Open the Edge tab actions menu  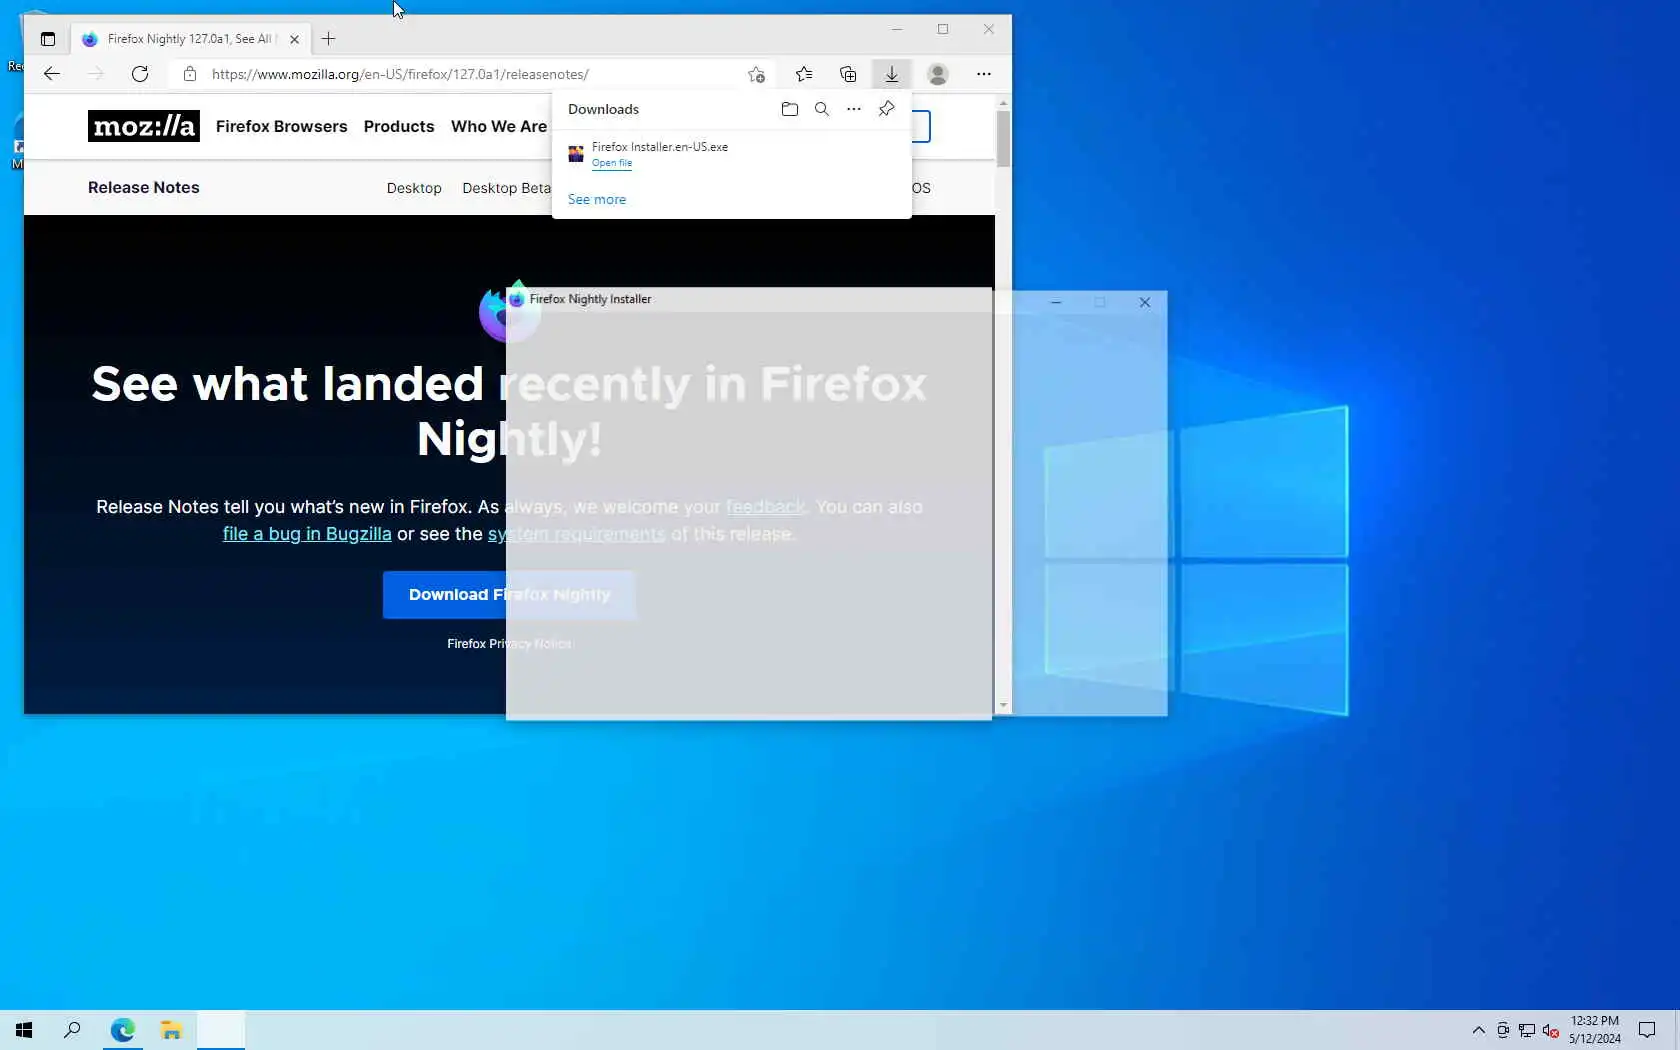click(x=48, y=39)
